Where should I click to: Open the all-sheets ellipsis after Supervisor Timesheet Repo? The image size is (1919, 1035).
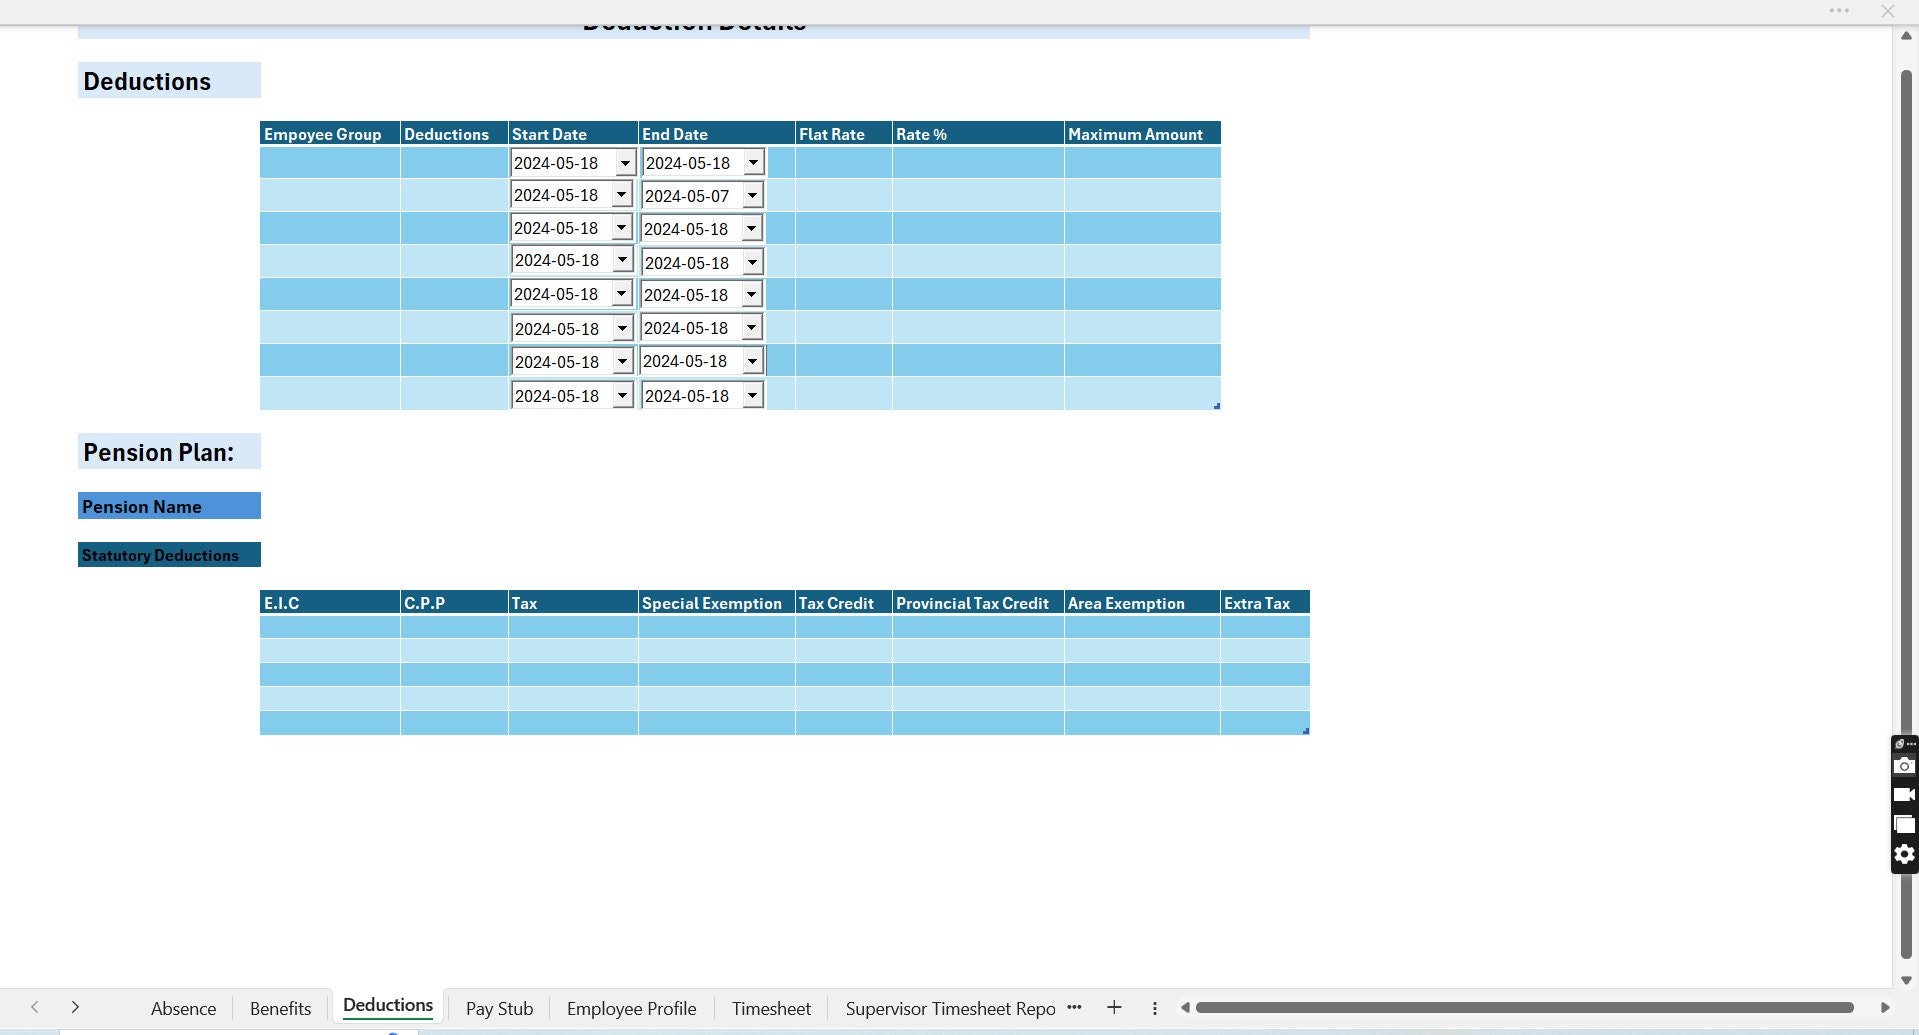[1075, 1007]
